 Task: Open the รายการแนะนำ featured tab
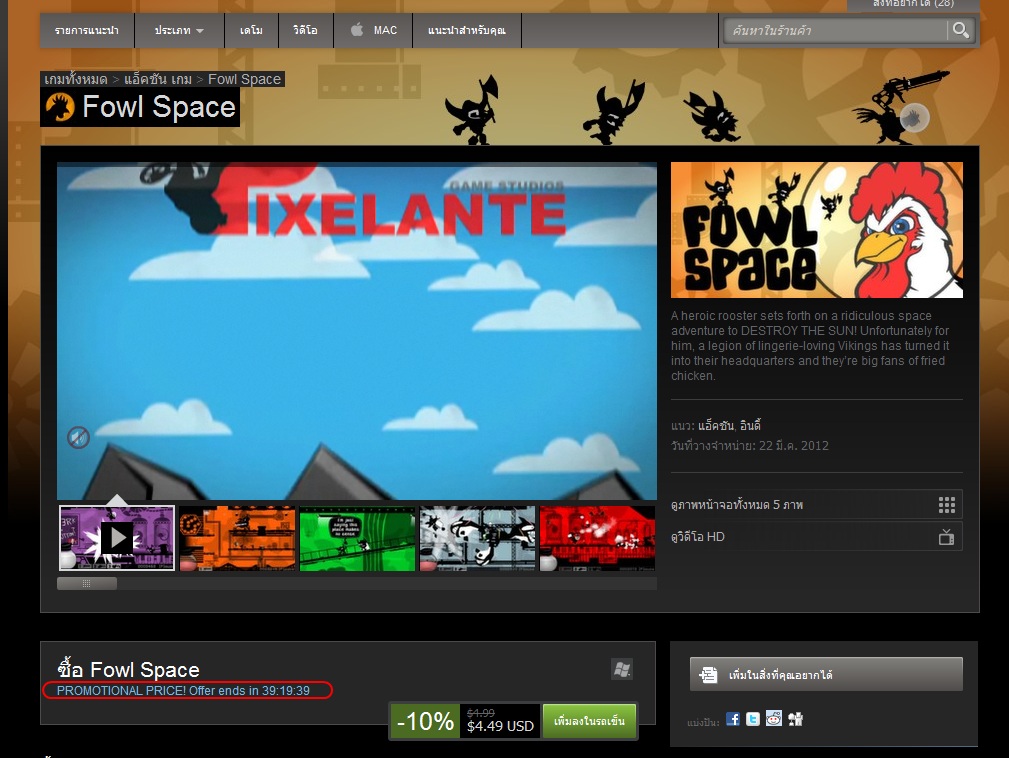coord(87,30)
